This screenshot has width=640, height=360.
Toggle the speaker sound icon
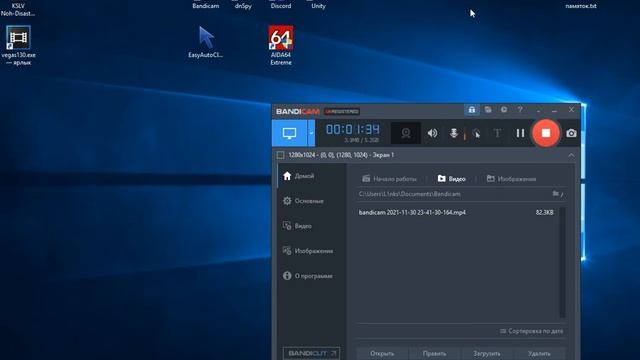(x=432, y=133)
